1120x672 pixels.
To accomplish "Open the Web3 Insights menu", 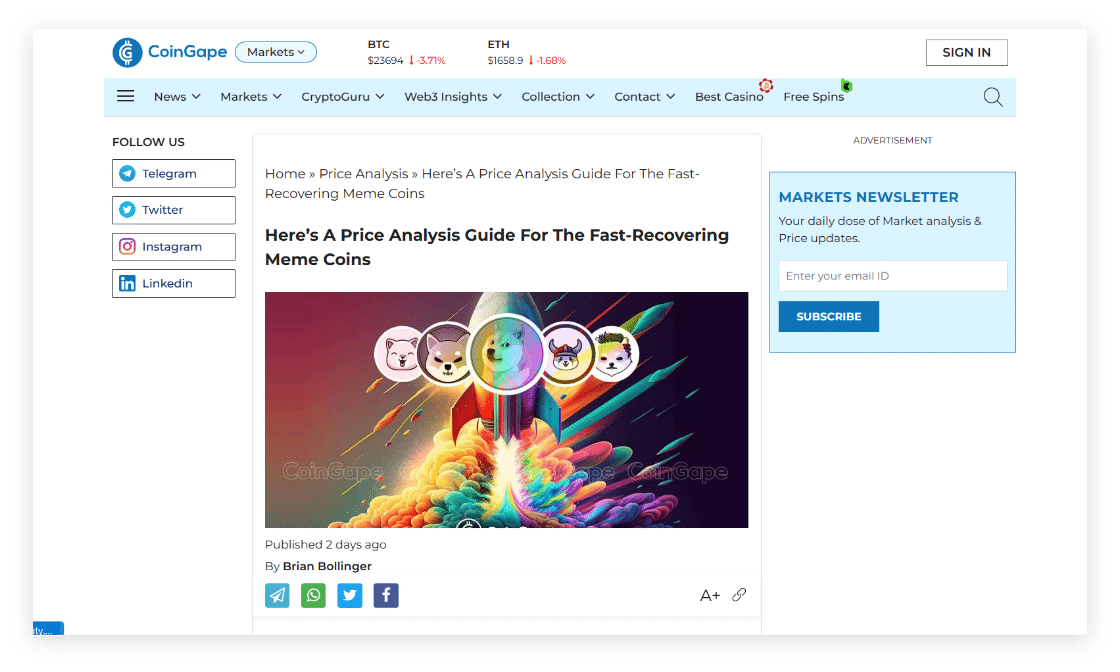I will [x=453, y=96].
